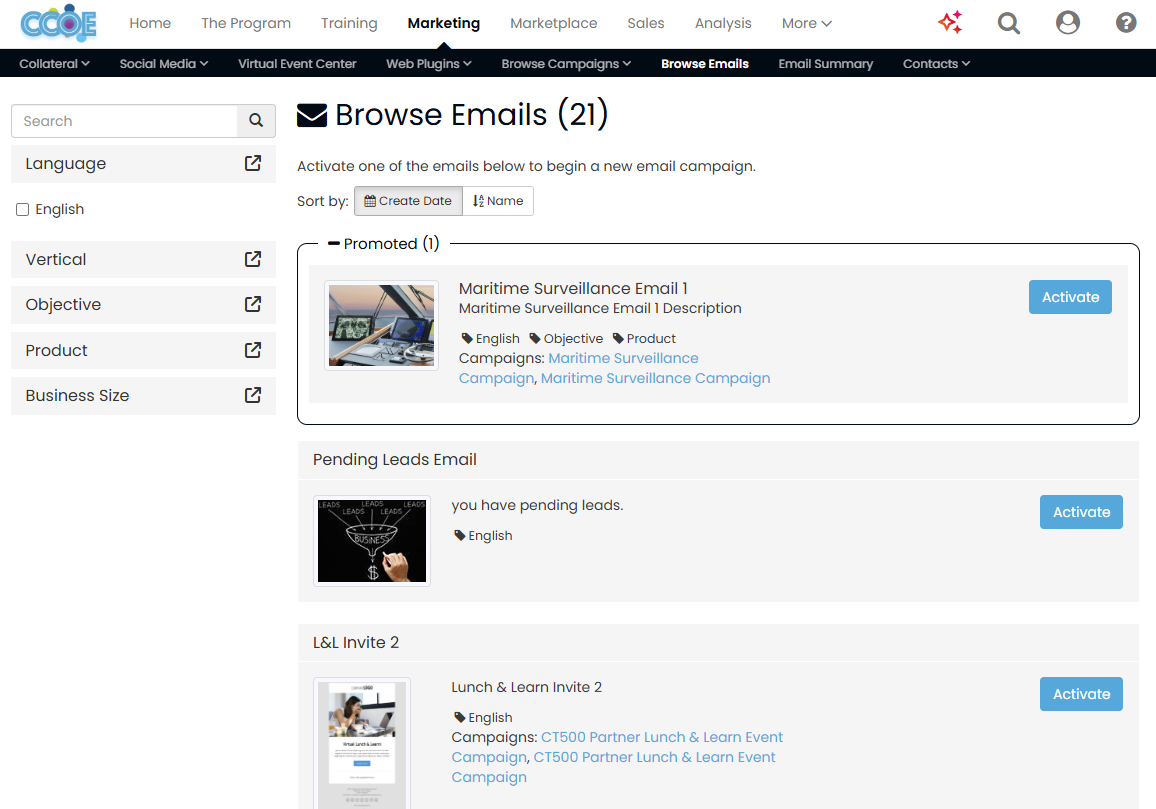1156x809 pixels.
Task: Collapse the Promoted (1) section
Action: 383,243
